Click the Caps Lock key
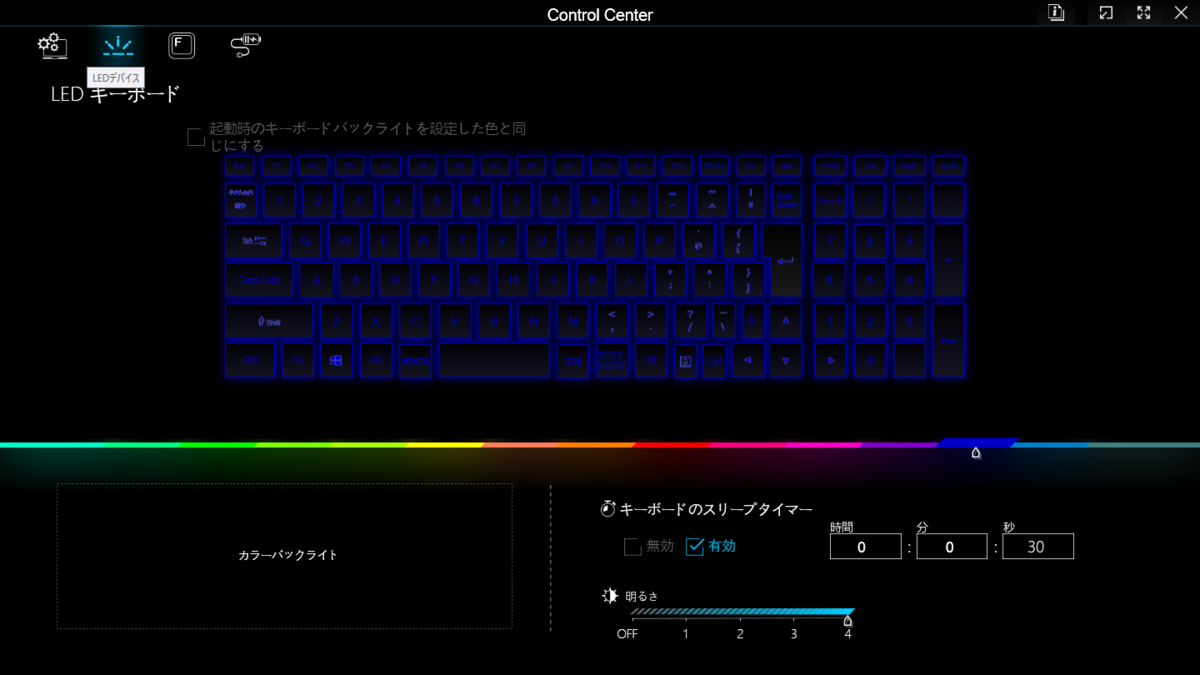The height and width of the screenshot is (675, 1200). 259,281
